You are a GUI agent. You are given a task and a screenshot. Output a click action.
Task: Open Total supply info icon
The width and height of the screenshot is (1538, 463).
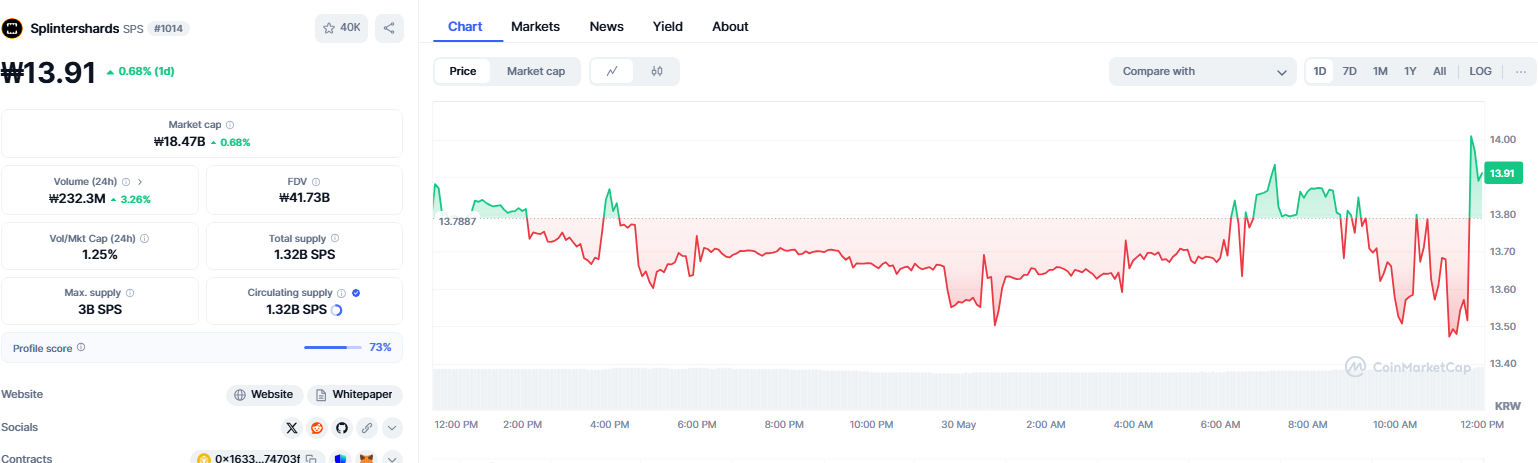click(x=335, y=239)
